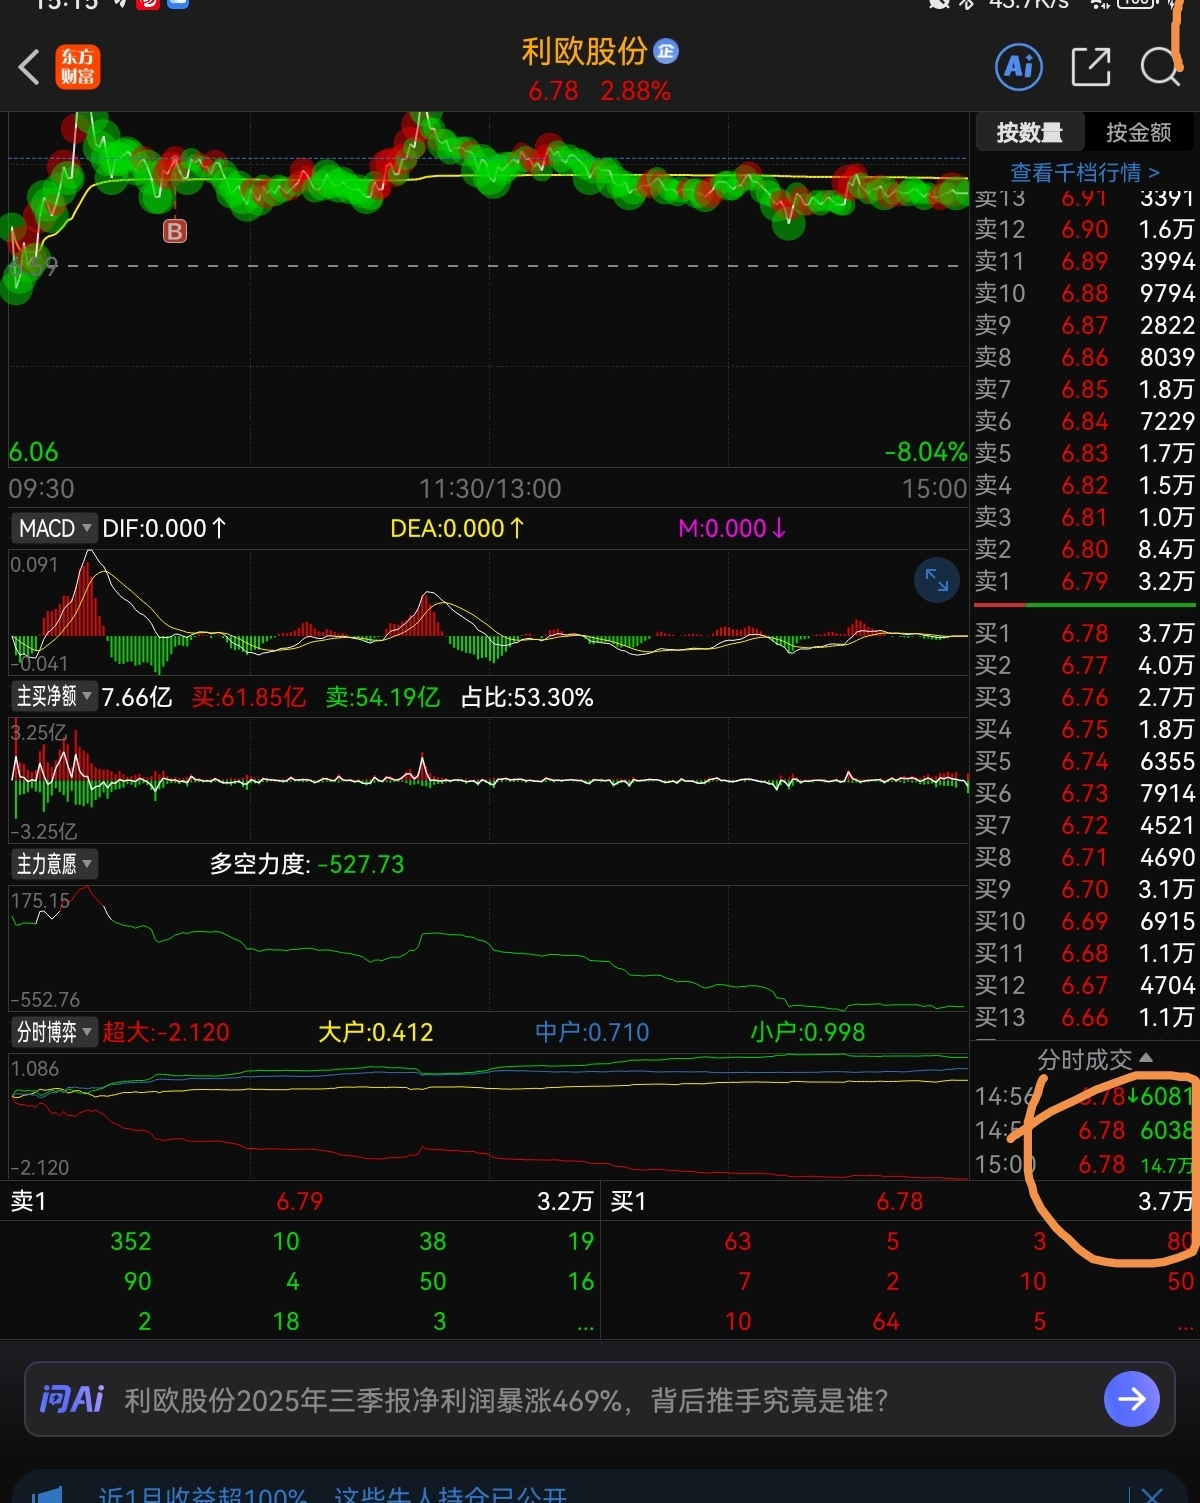Switch to 按数量 tab

[x=1029, y=132]
